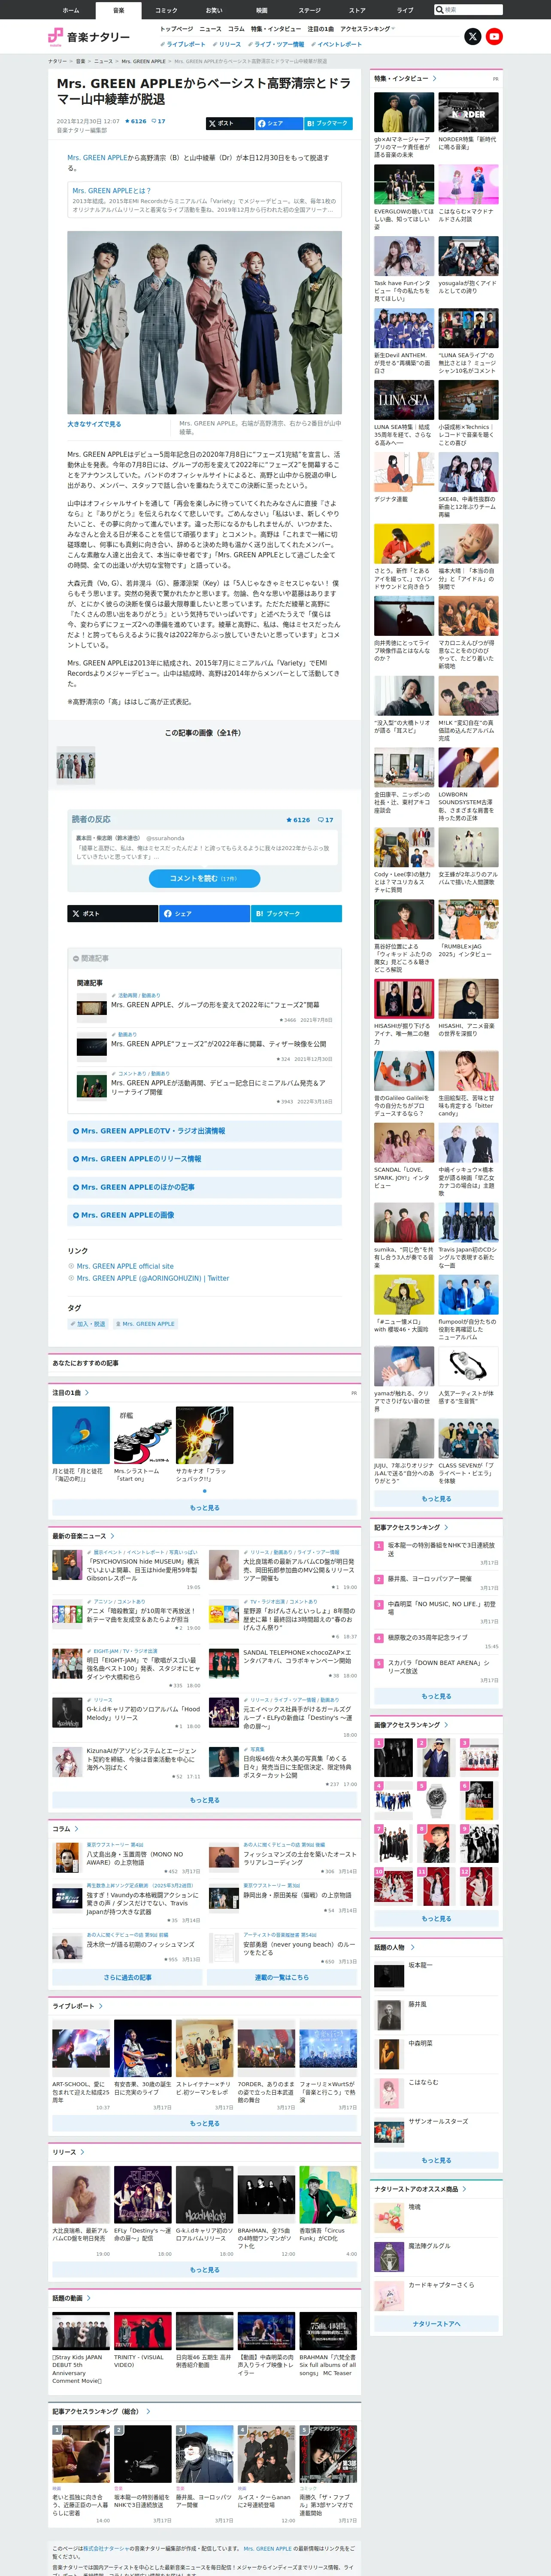Click comment bubble 17 in 読者の反応 box
551x2576 pixels.
(x=326, y=819)
